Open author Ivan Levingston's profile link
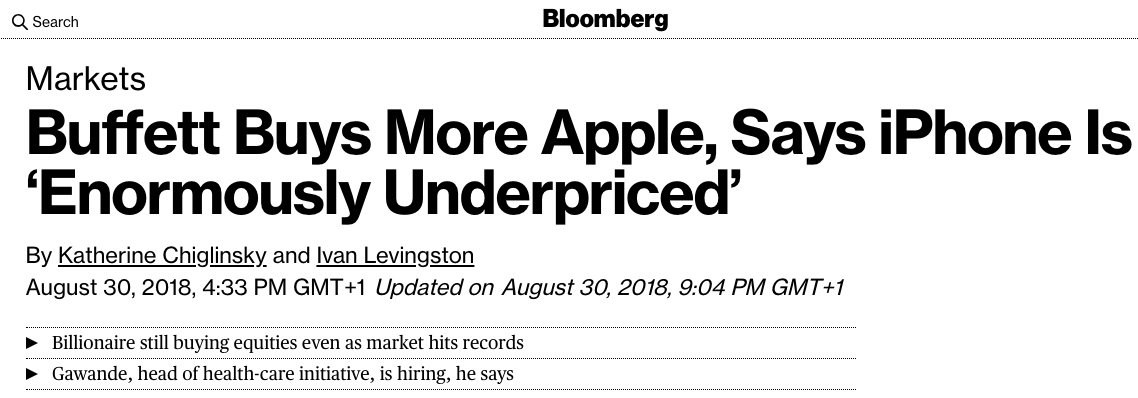 click(x=395, y=256)
